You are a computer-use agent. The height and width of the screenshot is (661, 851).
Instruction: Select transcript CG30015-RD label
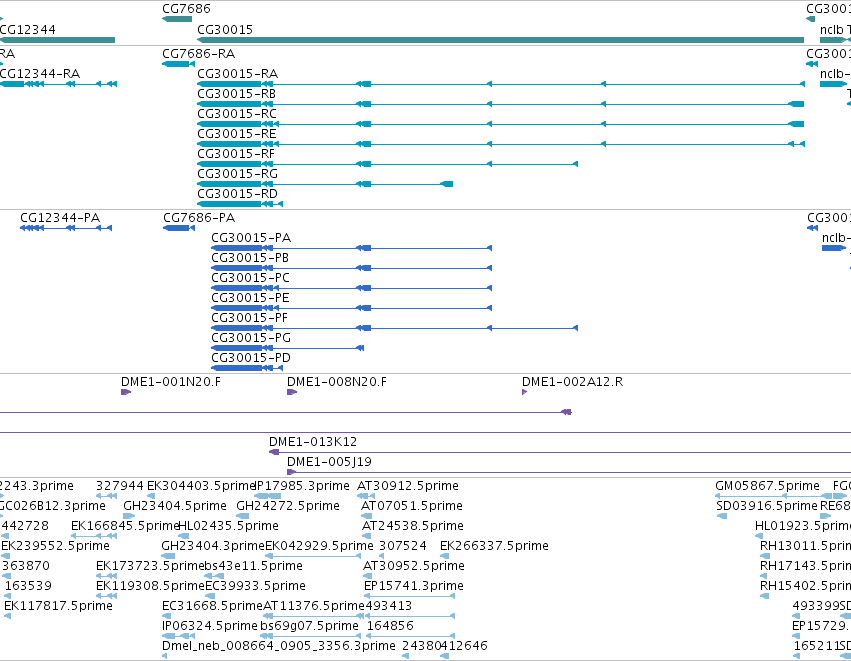(237, 194)
